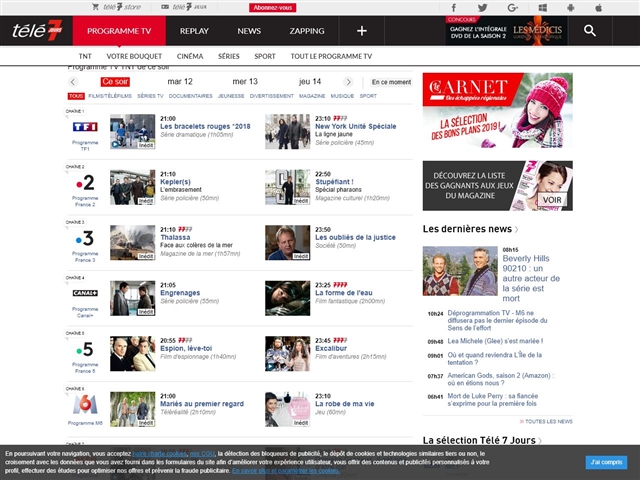
Task: Open the Twitter icon in top bar
Action: coord(483,7)
